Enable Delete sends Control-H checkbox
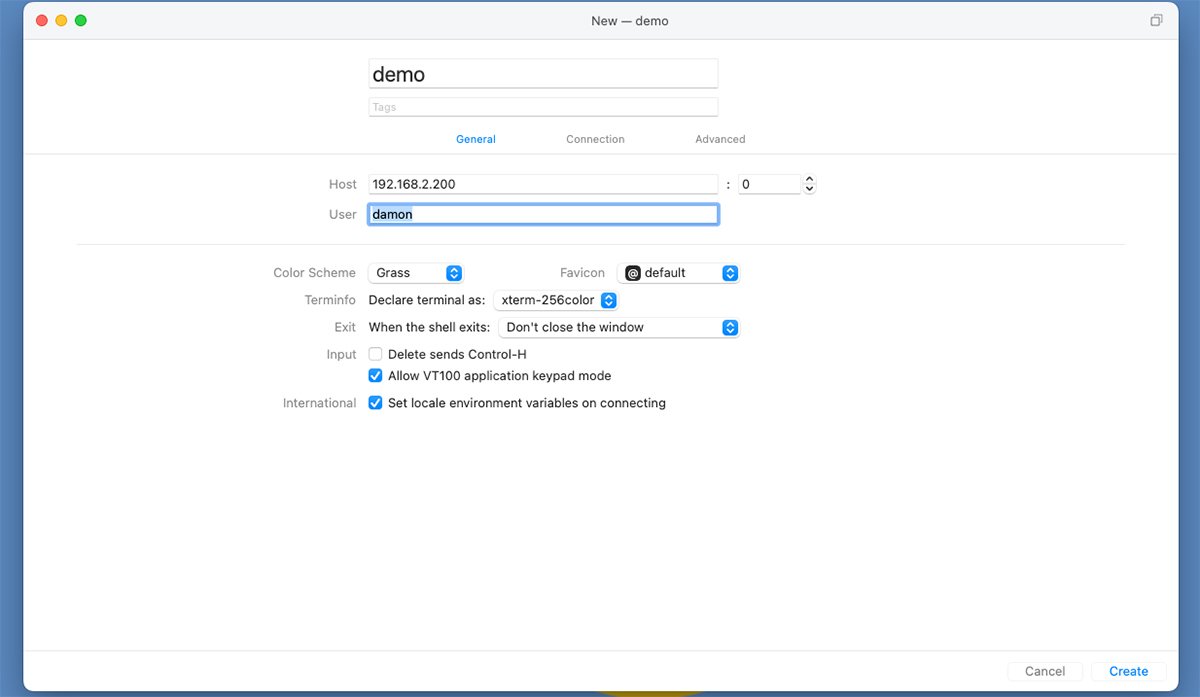The height and width of the screenshot is (697, 1200). click(376, 354)
